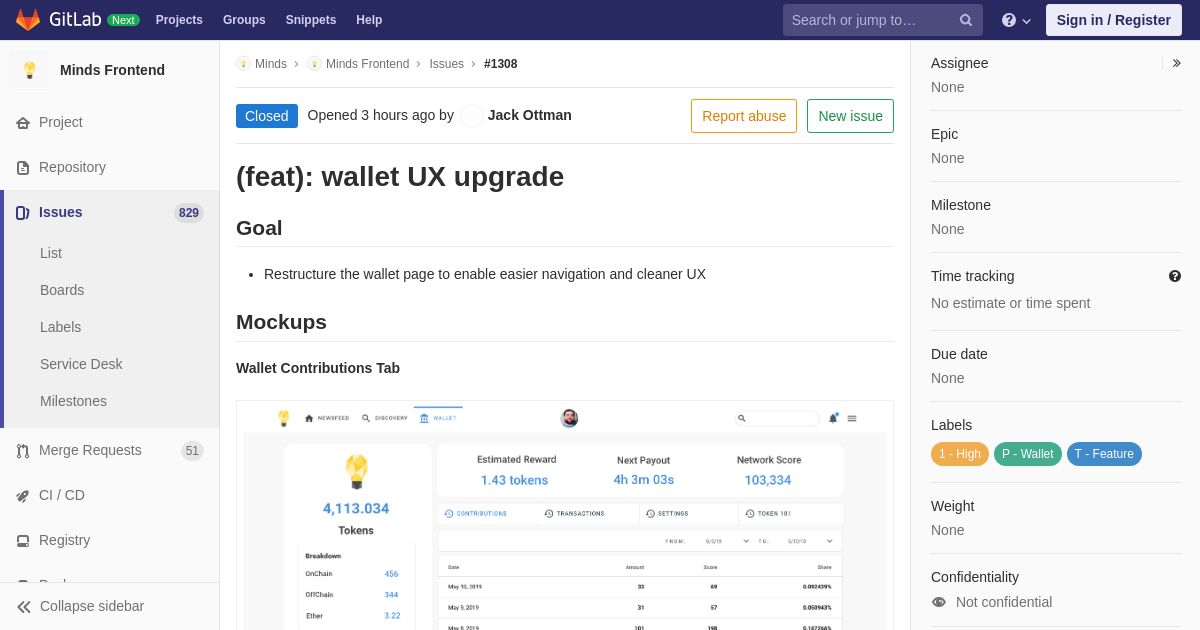Click the Time tracking help icon
Screen dimensions: 1200x630
click(x=1175, y=276)
